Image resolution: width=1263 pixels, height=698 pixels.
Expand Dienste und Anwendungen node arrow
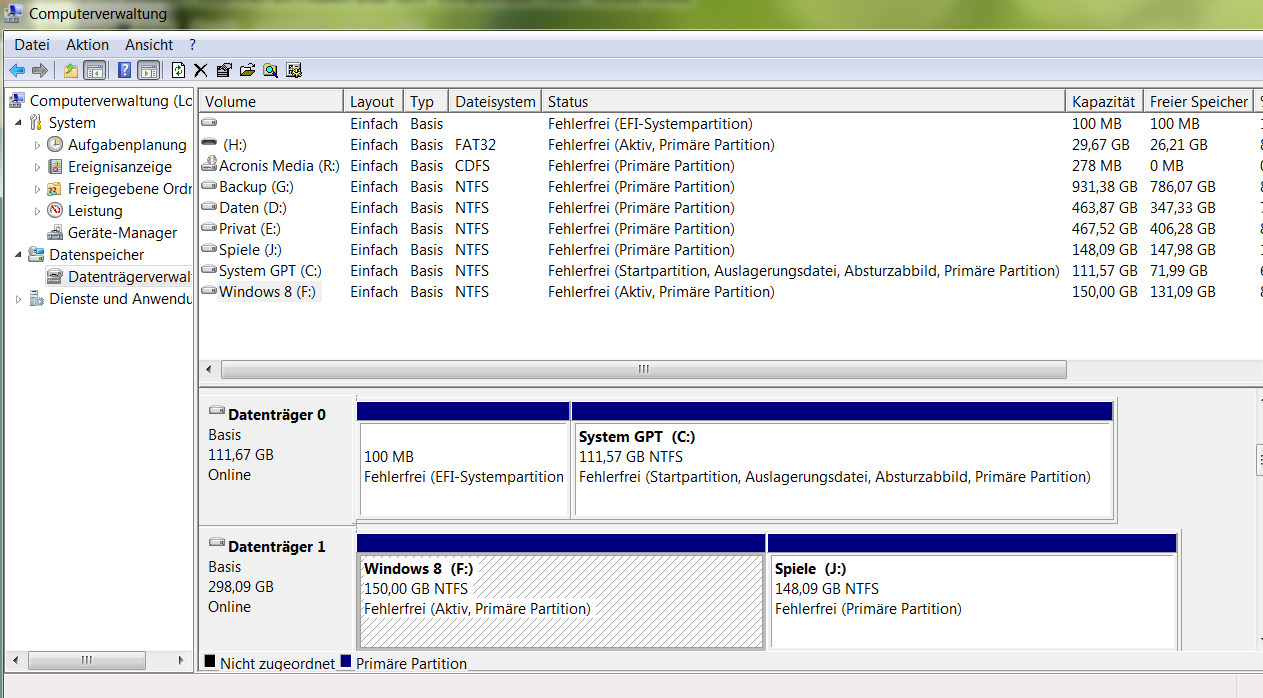(18, 299)
